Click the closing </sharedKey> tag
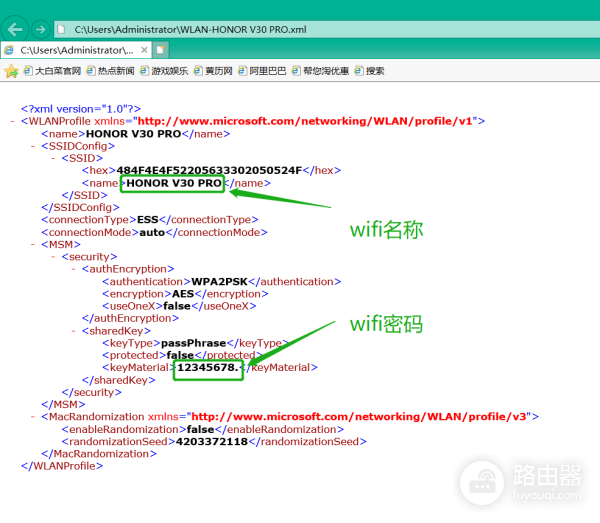Image resolution: width=600 pixels, height=523 pixels. point(119,380)
